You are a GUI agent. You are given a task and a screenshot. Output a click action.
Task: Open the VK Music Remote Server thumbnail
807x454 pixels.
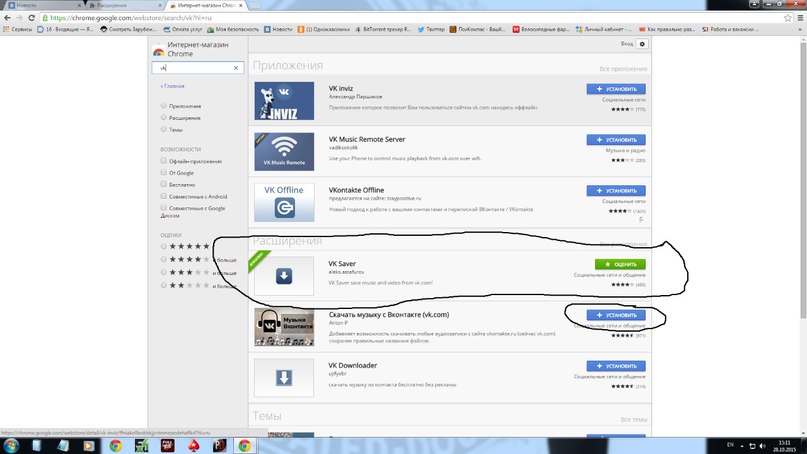click(x=284, y=152)
